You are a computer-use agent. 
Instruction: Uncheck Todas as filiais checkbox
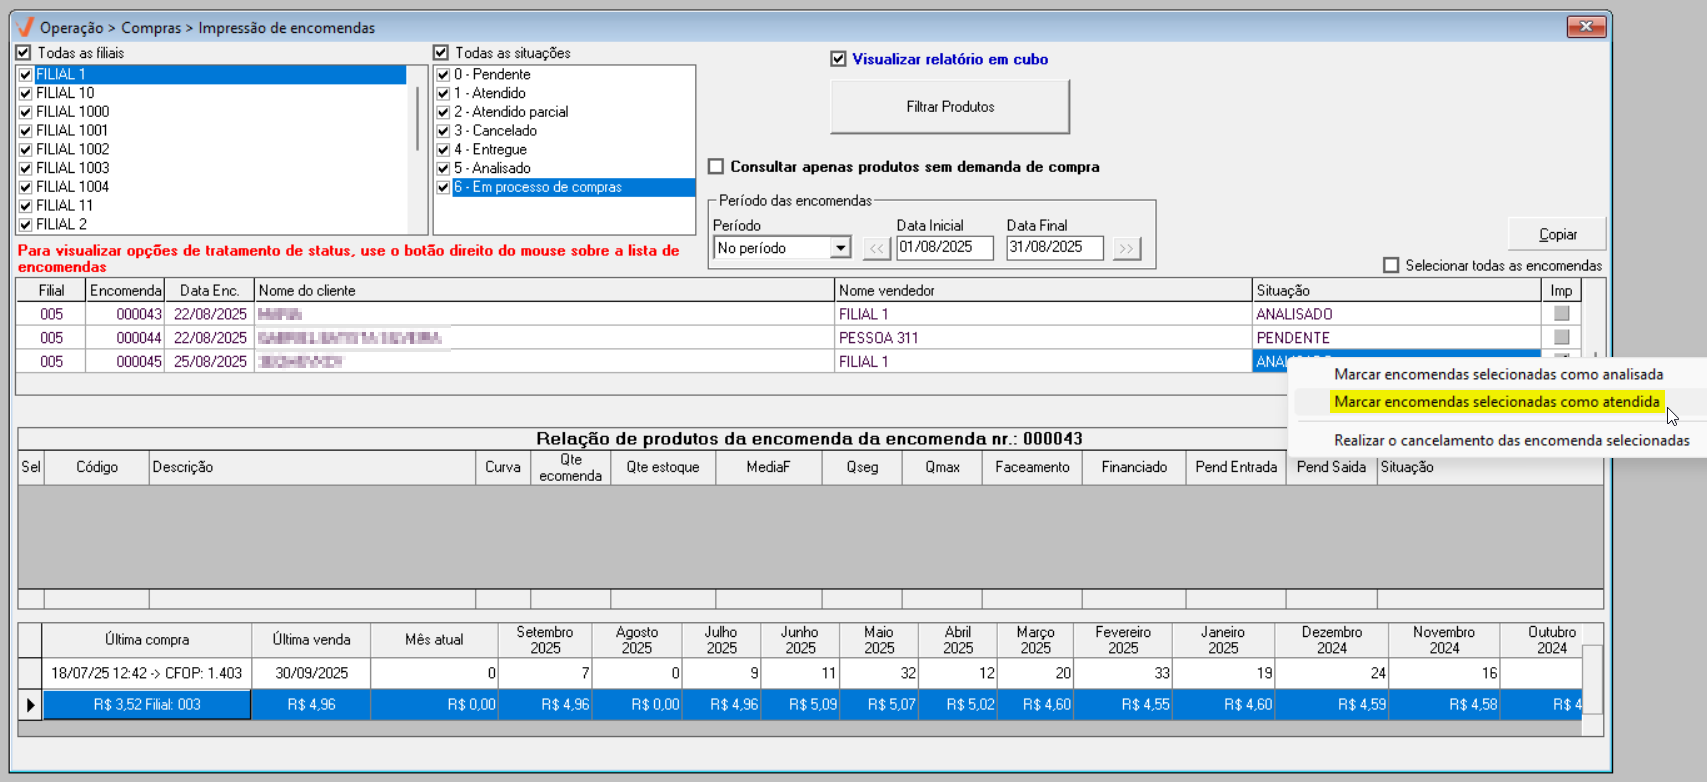point(24,53)
